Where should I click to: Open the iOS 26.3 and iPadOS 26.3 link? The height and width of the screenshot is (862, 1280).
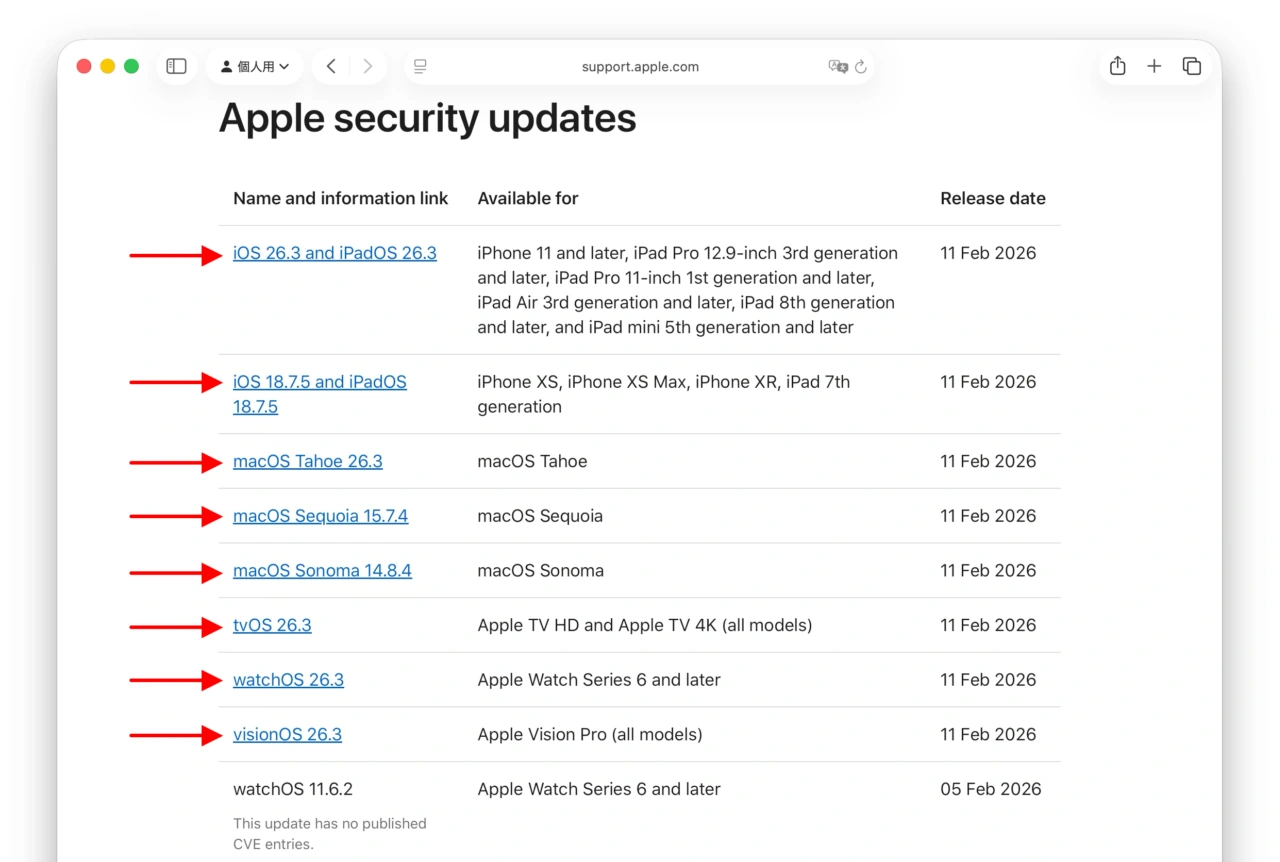point(334,253)
